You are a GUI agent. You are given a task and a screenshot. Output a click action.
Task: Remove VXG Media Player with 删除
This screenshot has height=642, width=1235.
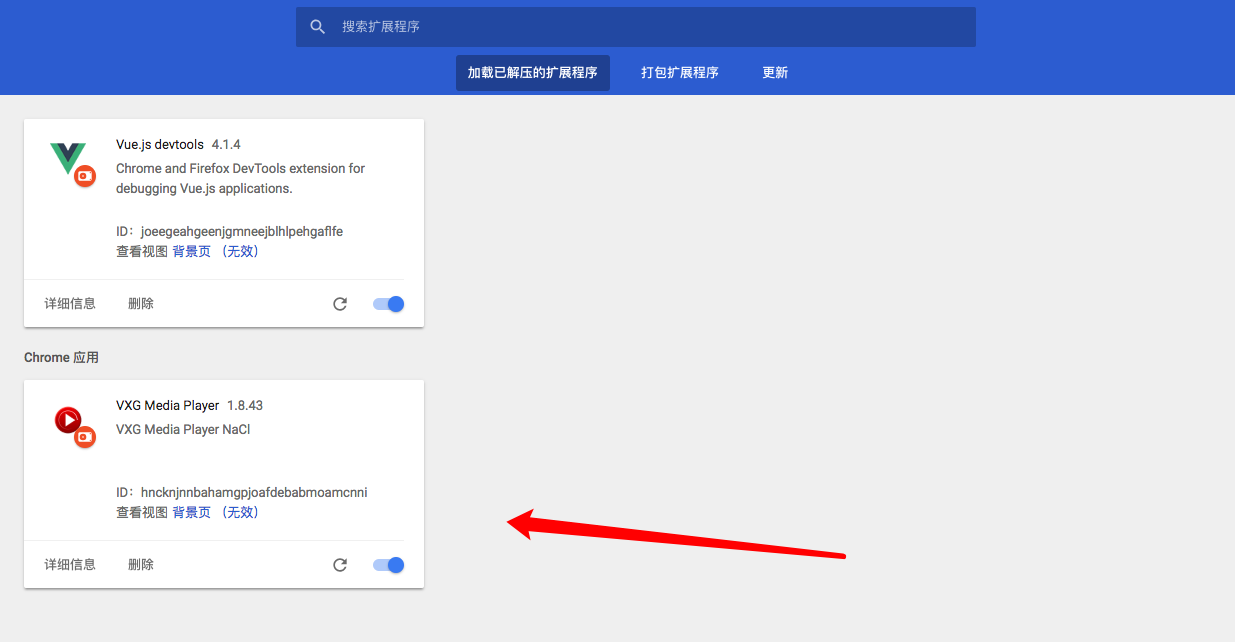[x=141, y=565]
